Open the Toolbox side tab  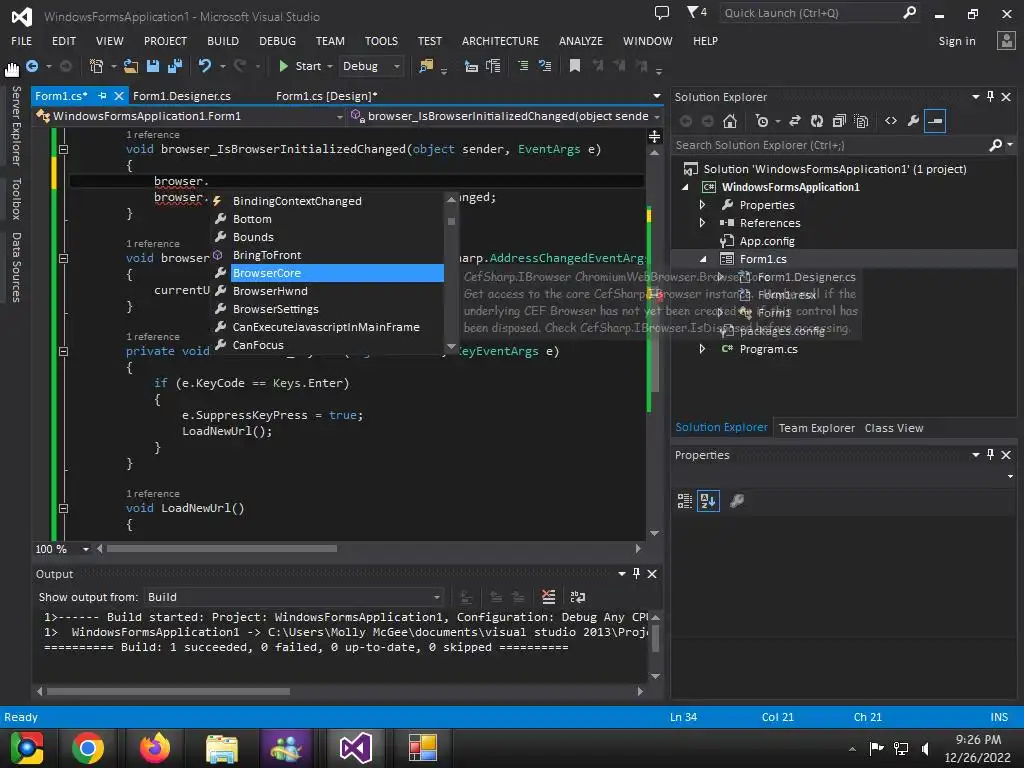coord(16,199)
